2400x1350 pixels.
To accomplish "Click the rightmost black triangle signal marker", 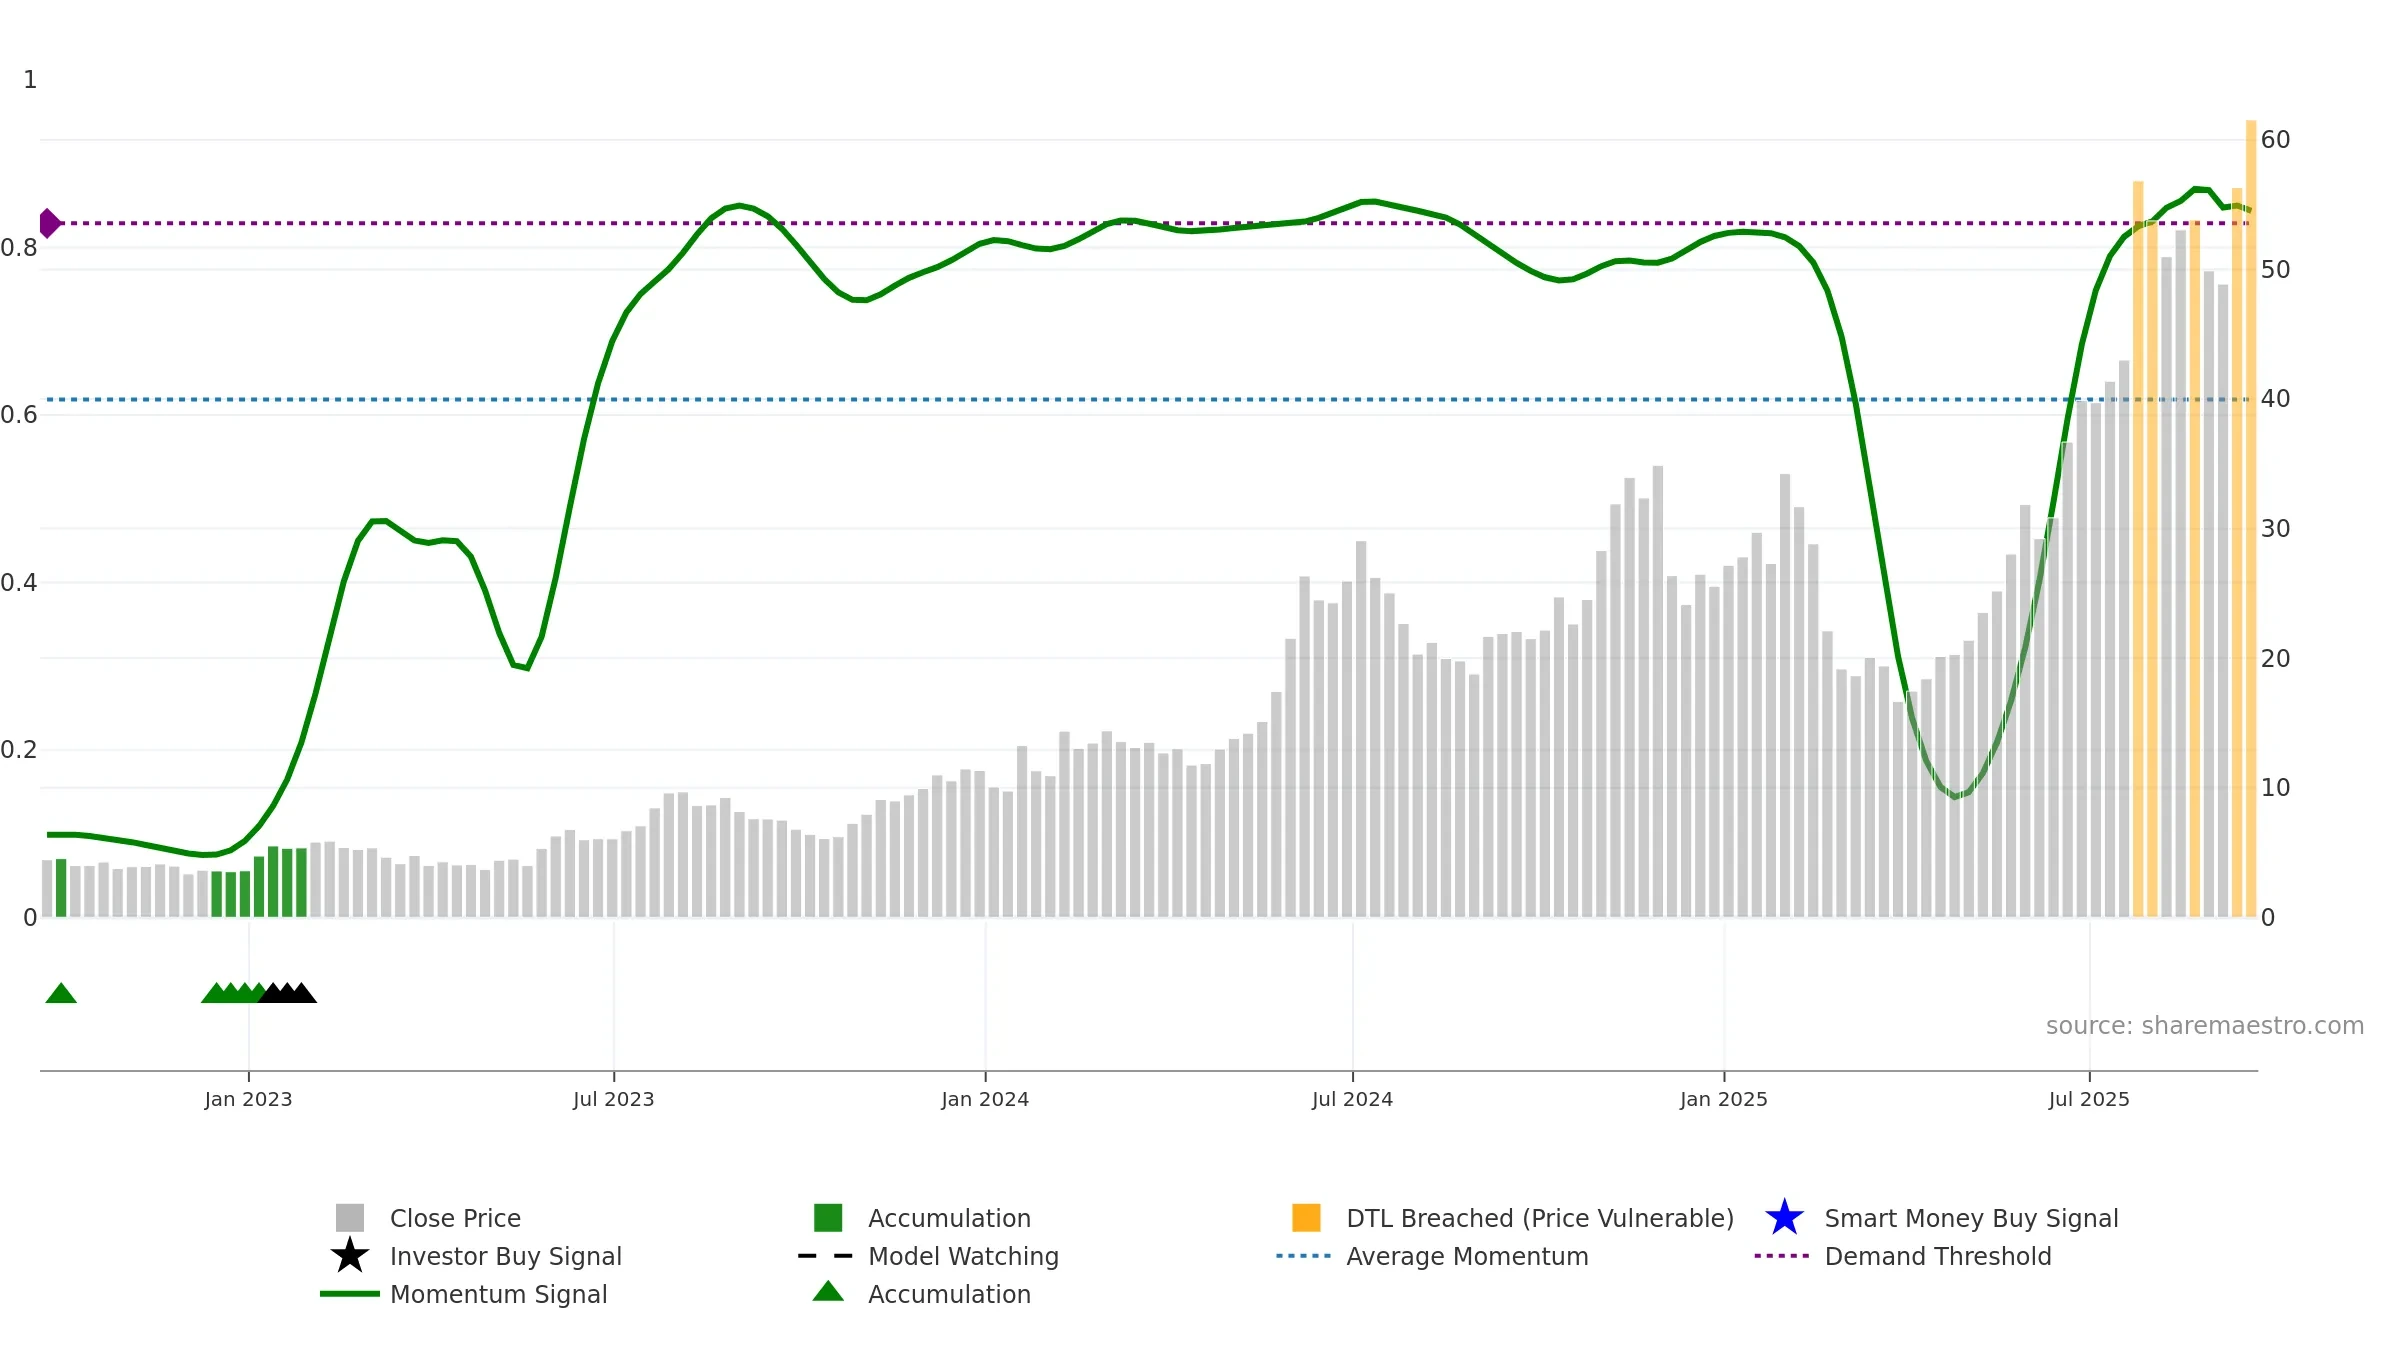I will pyautogui.click(x=301, y=993).
